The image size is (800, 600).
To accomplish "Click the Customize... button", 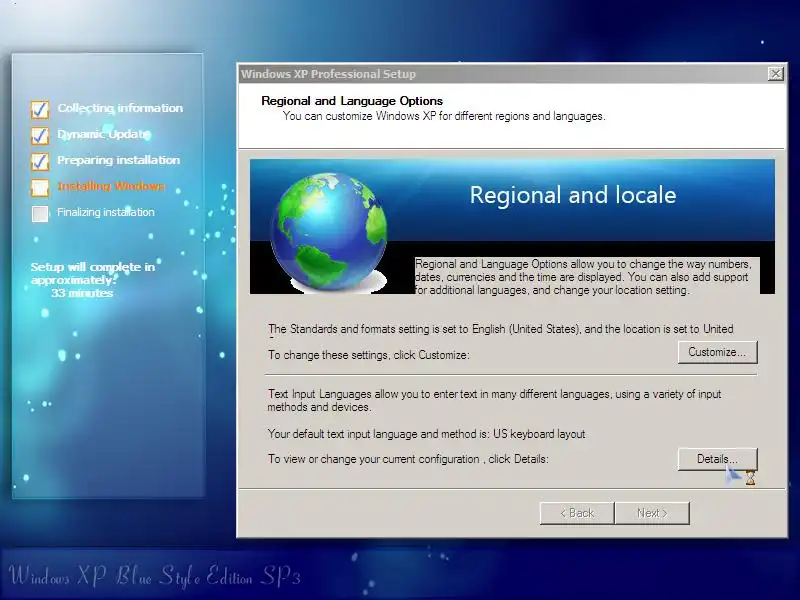I will (x=717, y=352).
